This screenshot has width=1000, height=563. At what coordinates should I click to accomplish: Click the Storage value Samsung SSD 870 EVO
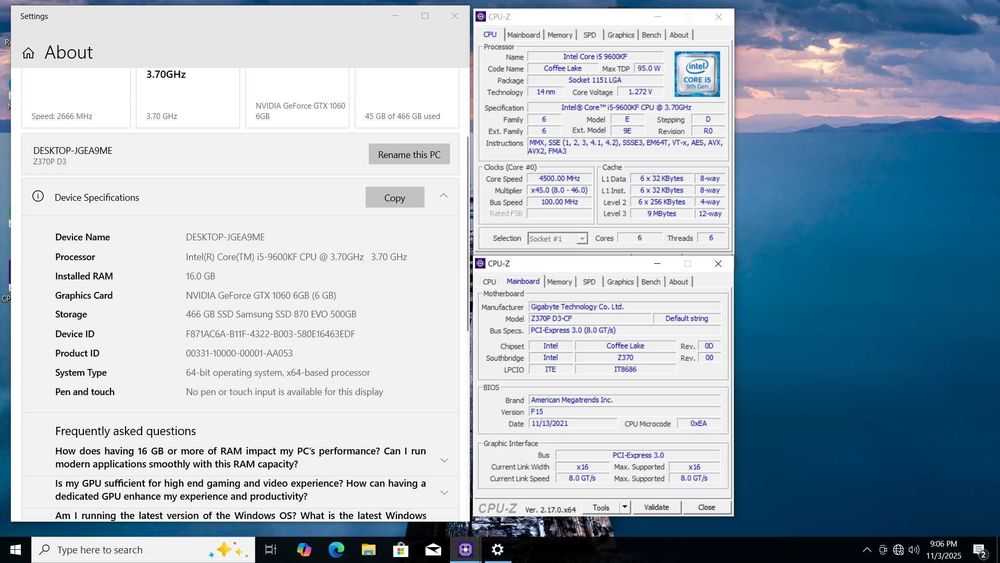271,314
